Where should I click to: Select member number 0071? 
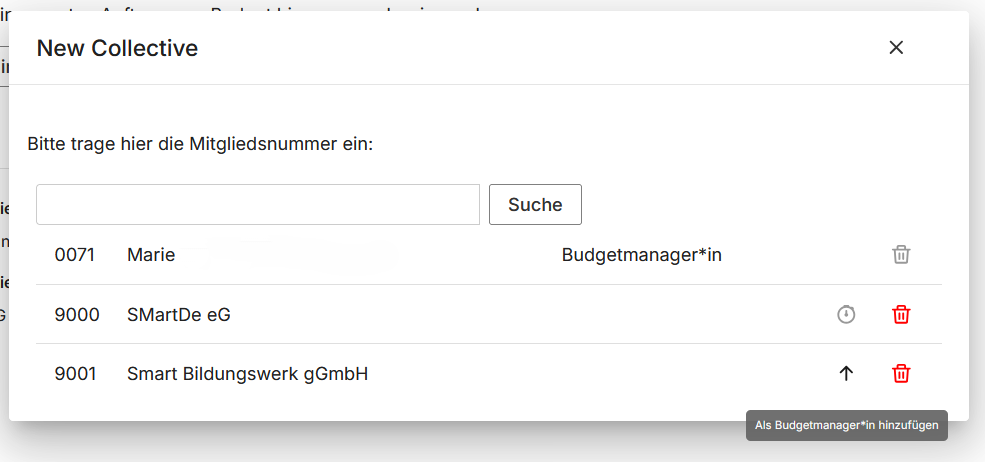click(75, 255)
